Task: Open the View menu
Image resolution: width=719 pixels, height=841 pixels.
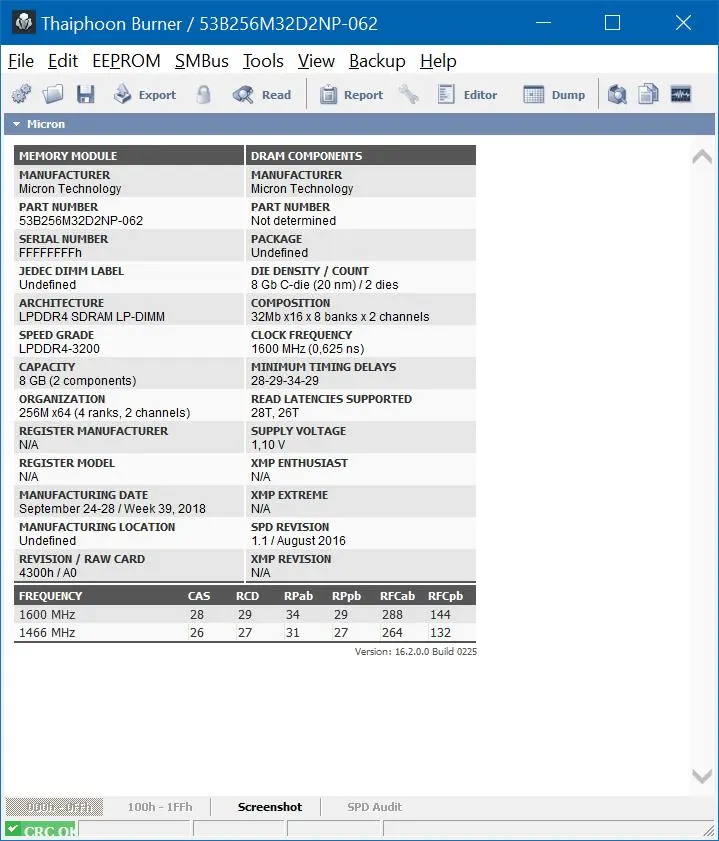Action: point(316,61)
